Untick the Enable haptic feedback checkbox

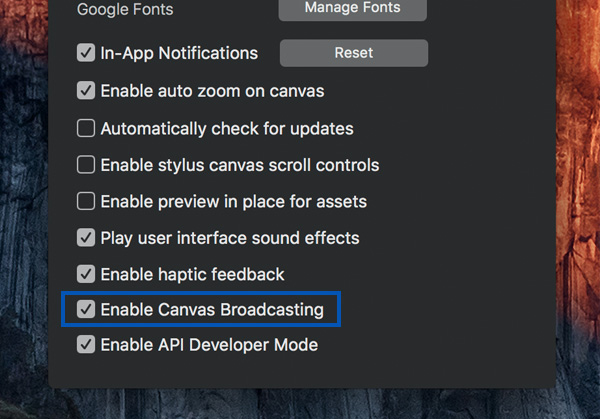coord(86,274)
